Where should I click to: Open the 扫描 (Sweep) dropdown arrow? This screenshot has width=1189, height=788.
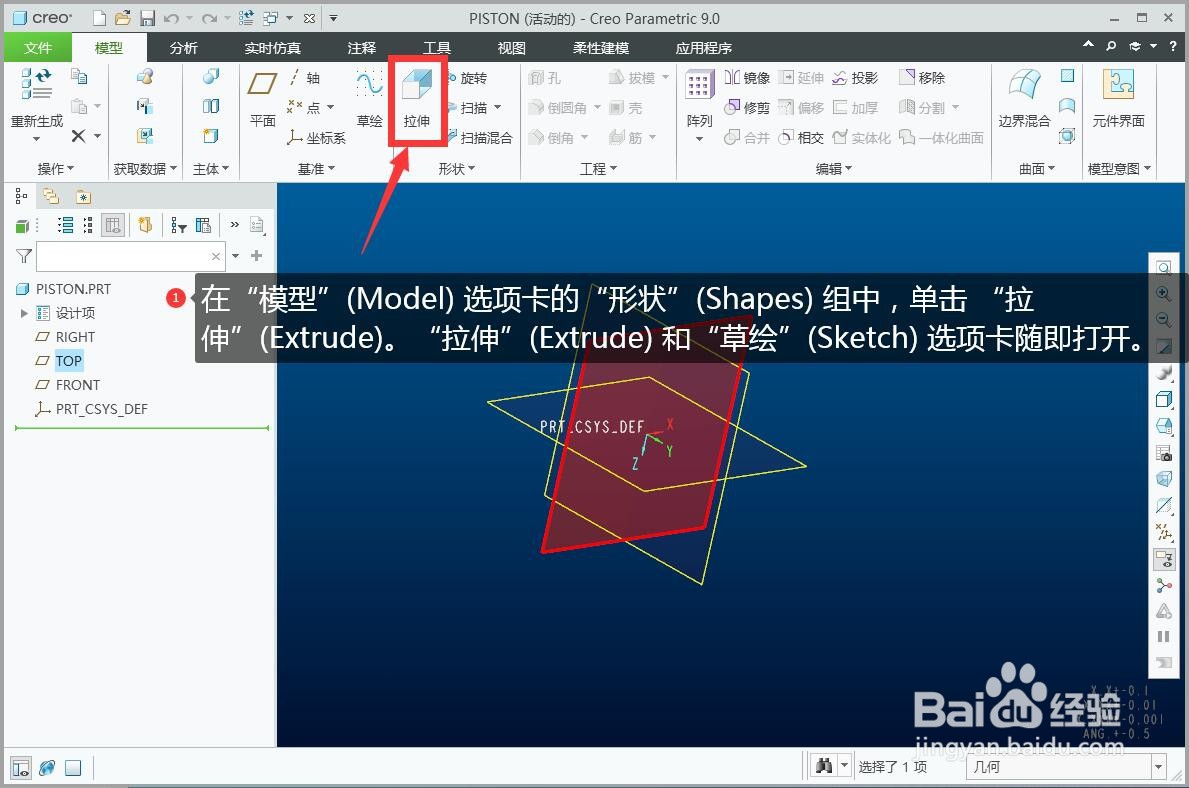tap(497, 108)
